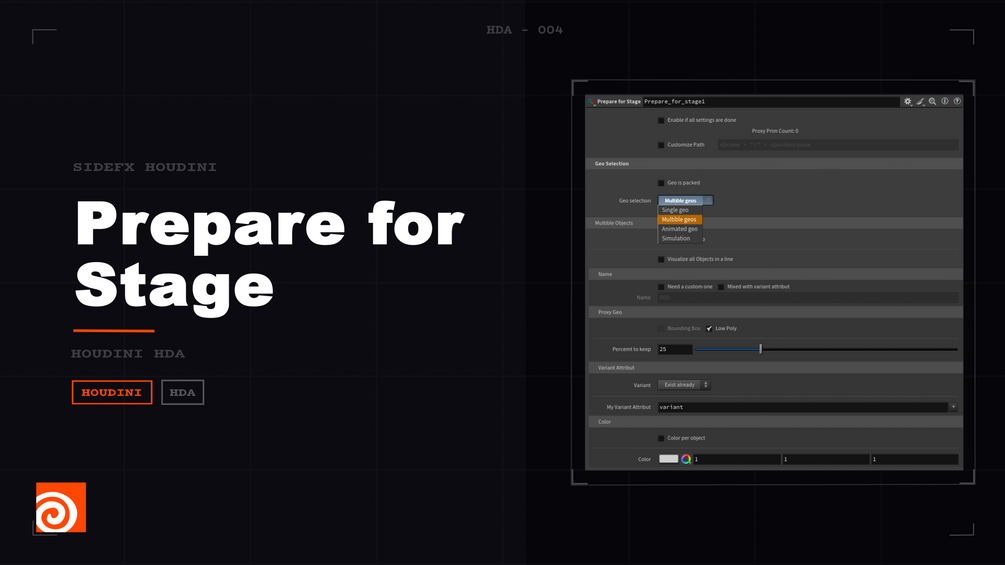Image resolution: width=1005 pixels, height=565 pixels.
Task: Check the 'Geo is packed' option
Action: [661, 183]
